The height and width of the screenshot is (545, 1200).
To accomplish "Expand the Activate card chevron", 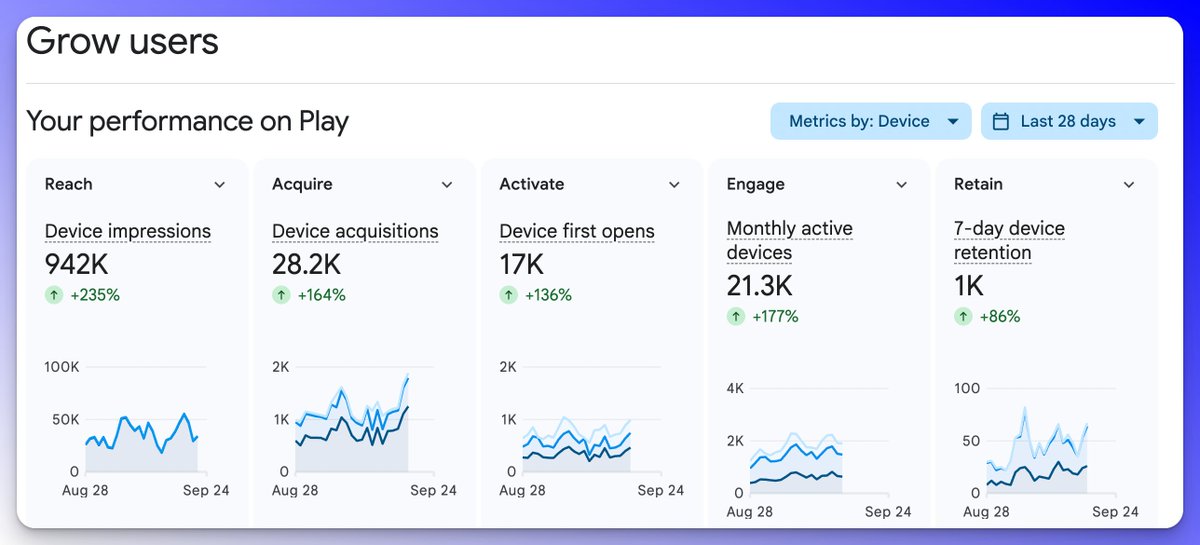I will click(674, 185).
